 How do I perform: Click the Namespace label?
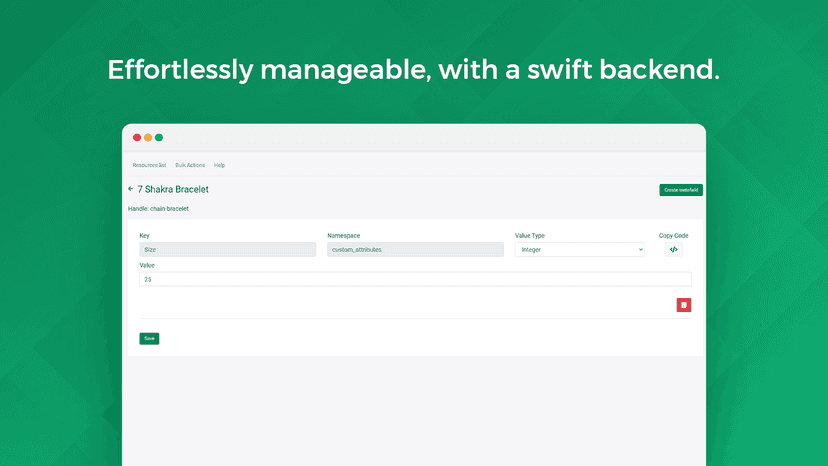[343, 236]
